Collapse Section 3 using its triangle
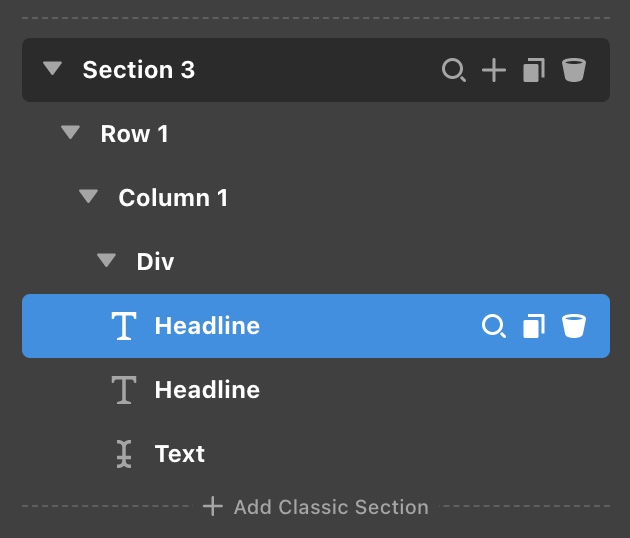The image size is (630, 538). pyautogui.click(x=53, y=68)
